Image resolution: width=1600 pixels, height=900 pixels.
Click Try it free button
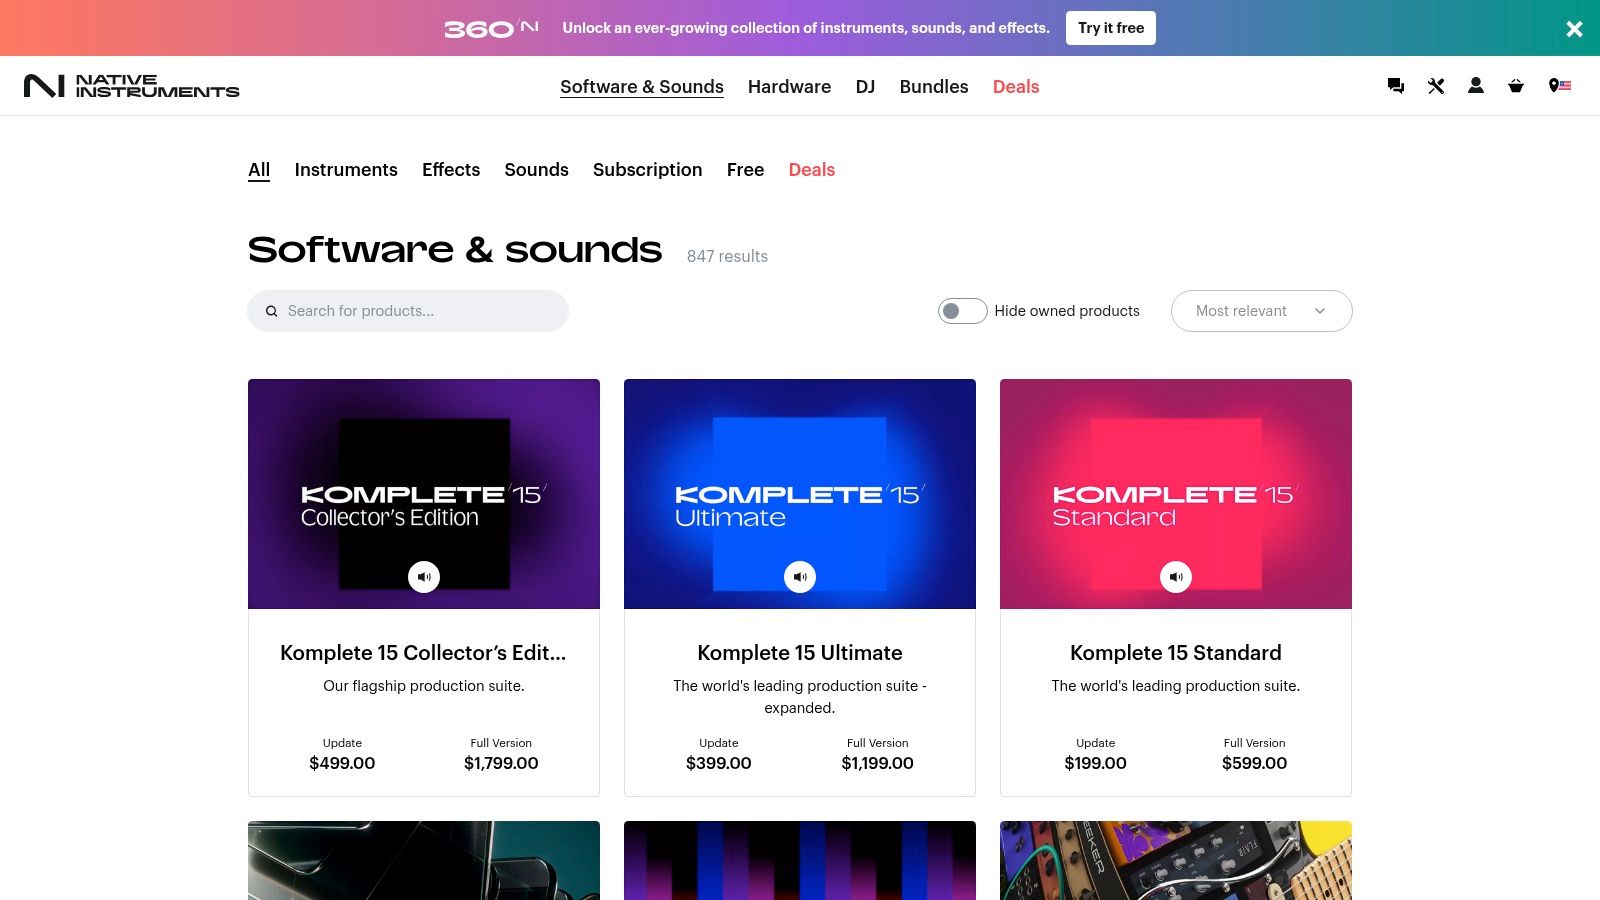[1111, 28]
